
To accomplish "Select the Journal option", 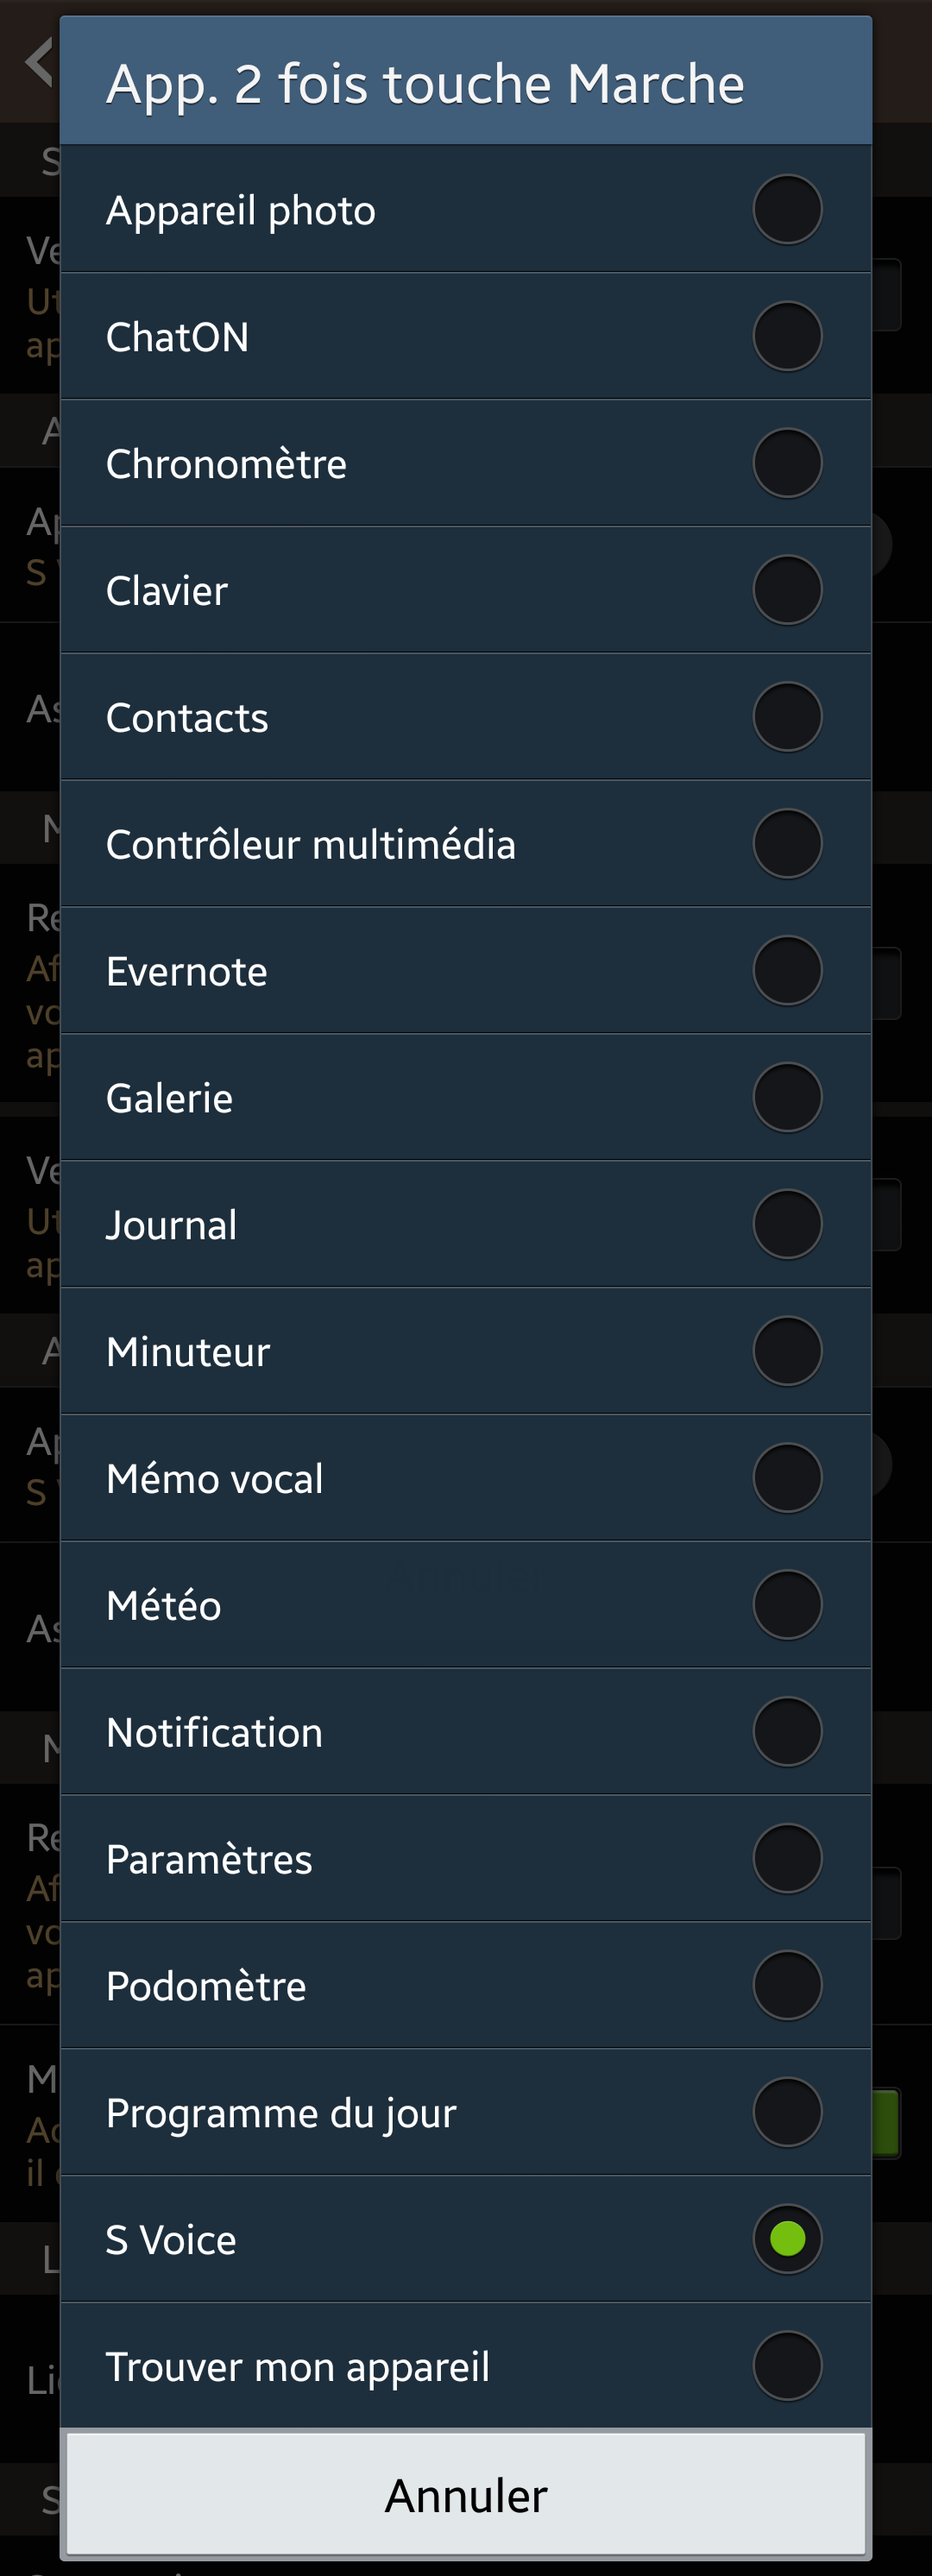I will click(465, 1225).
